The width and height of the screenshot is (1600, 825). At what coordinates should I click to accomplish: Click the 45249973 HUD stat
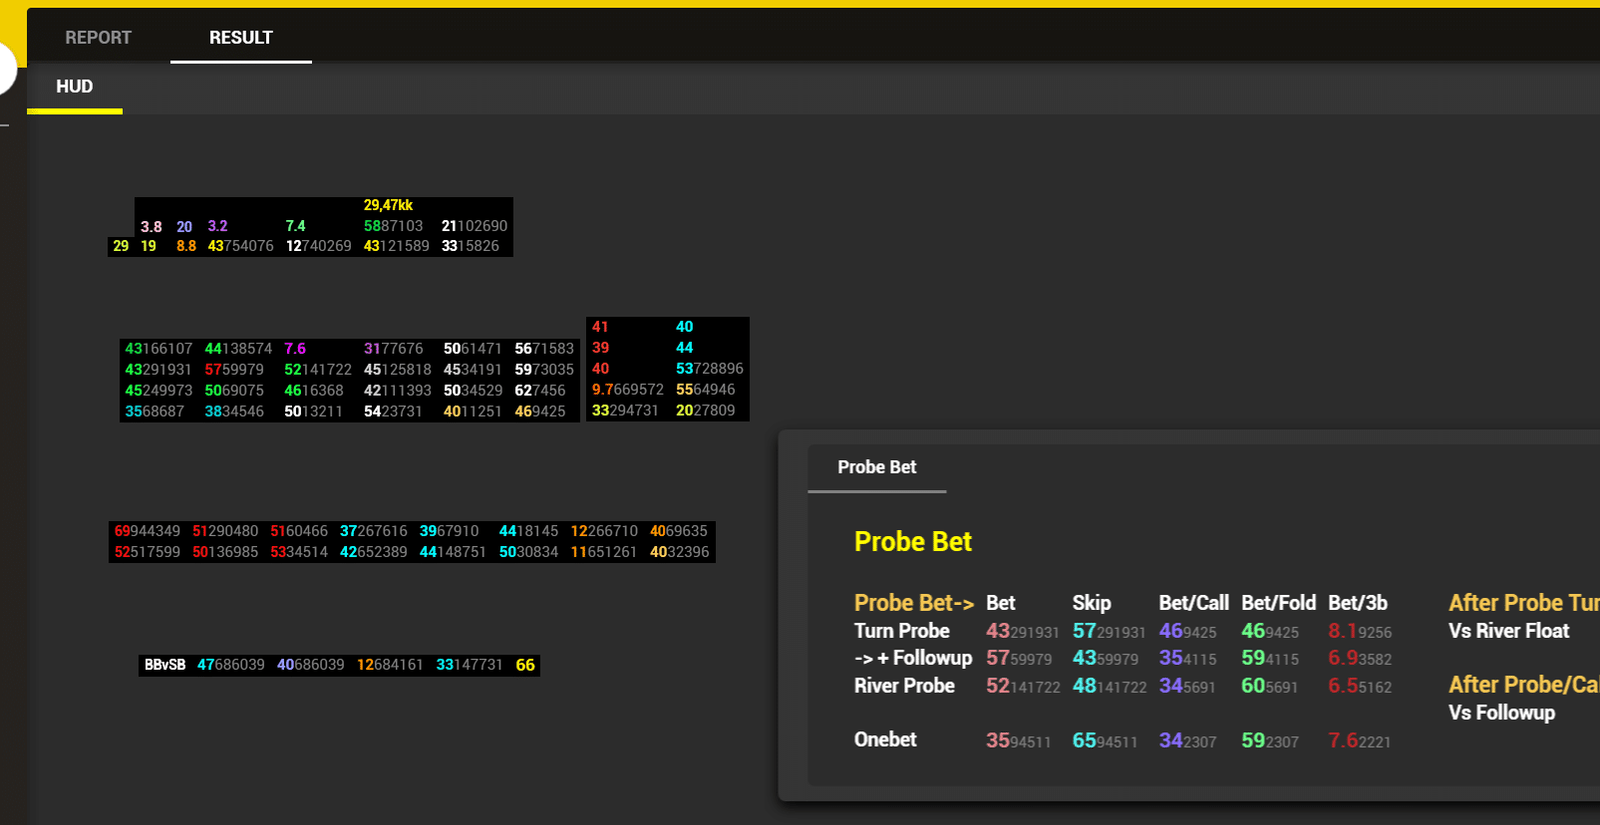point(158,391)
